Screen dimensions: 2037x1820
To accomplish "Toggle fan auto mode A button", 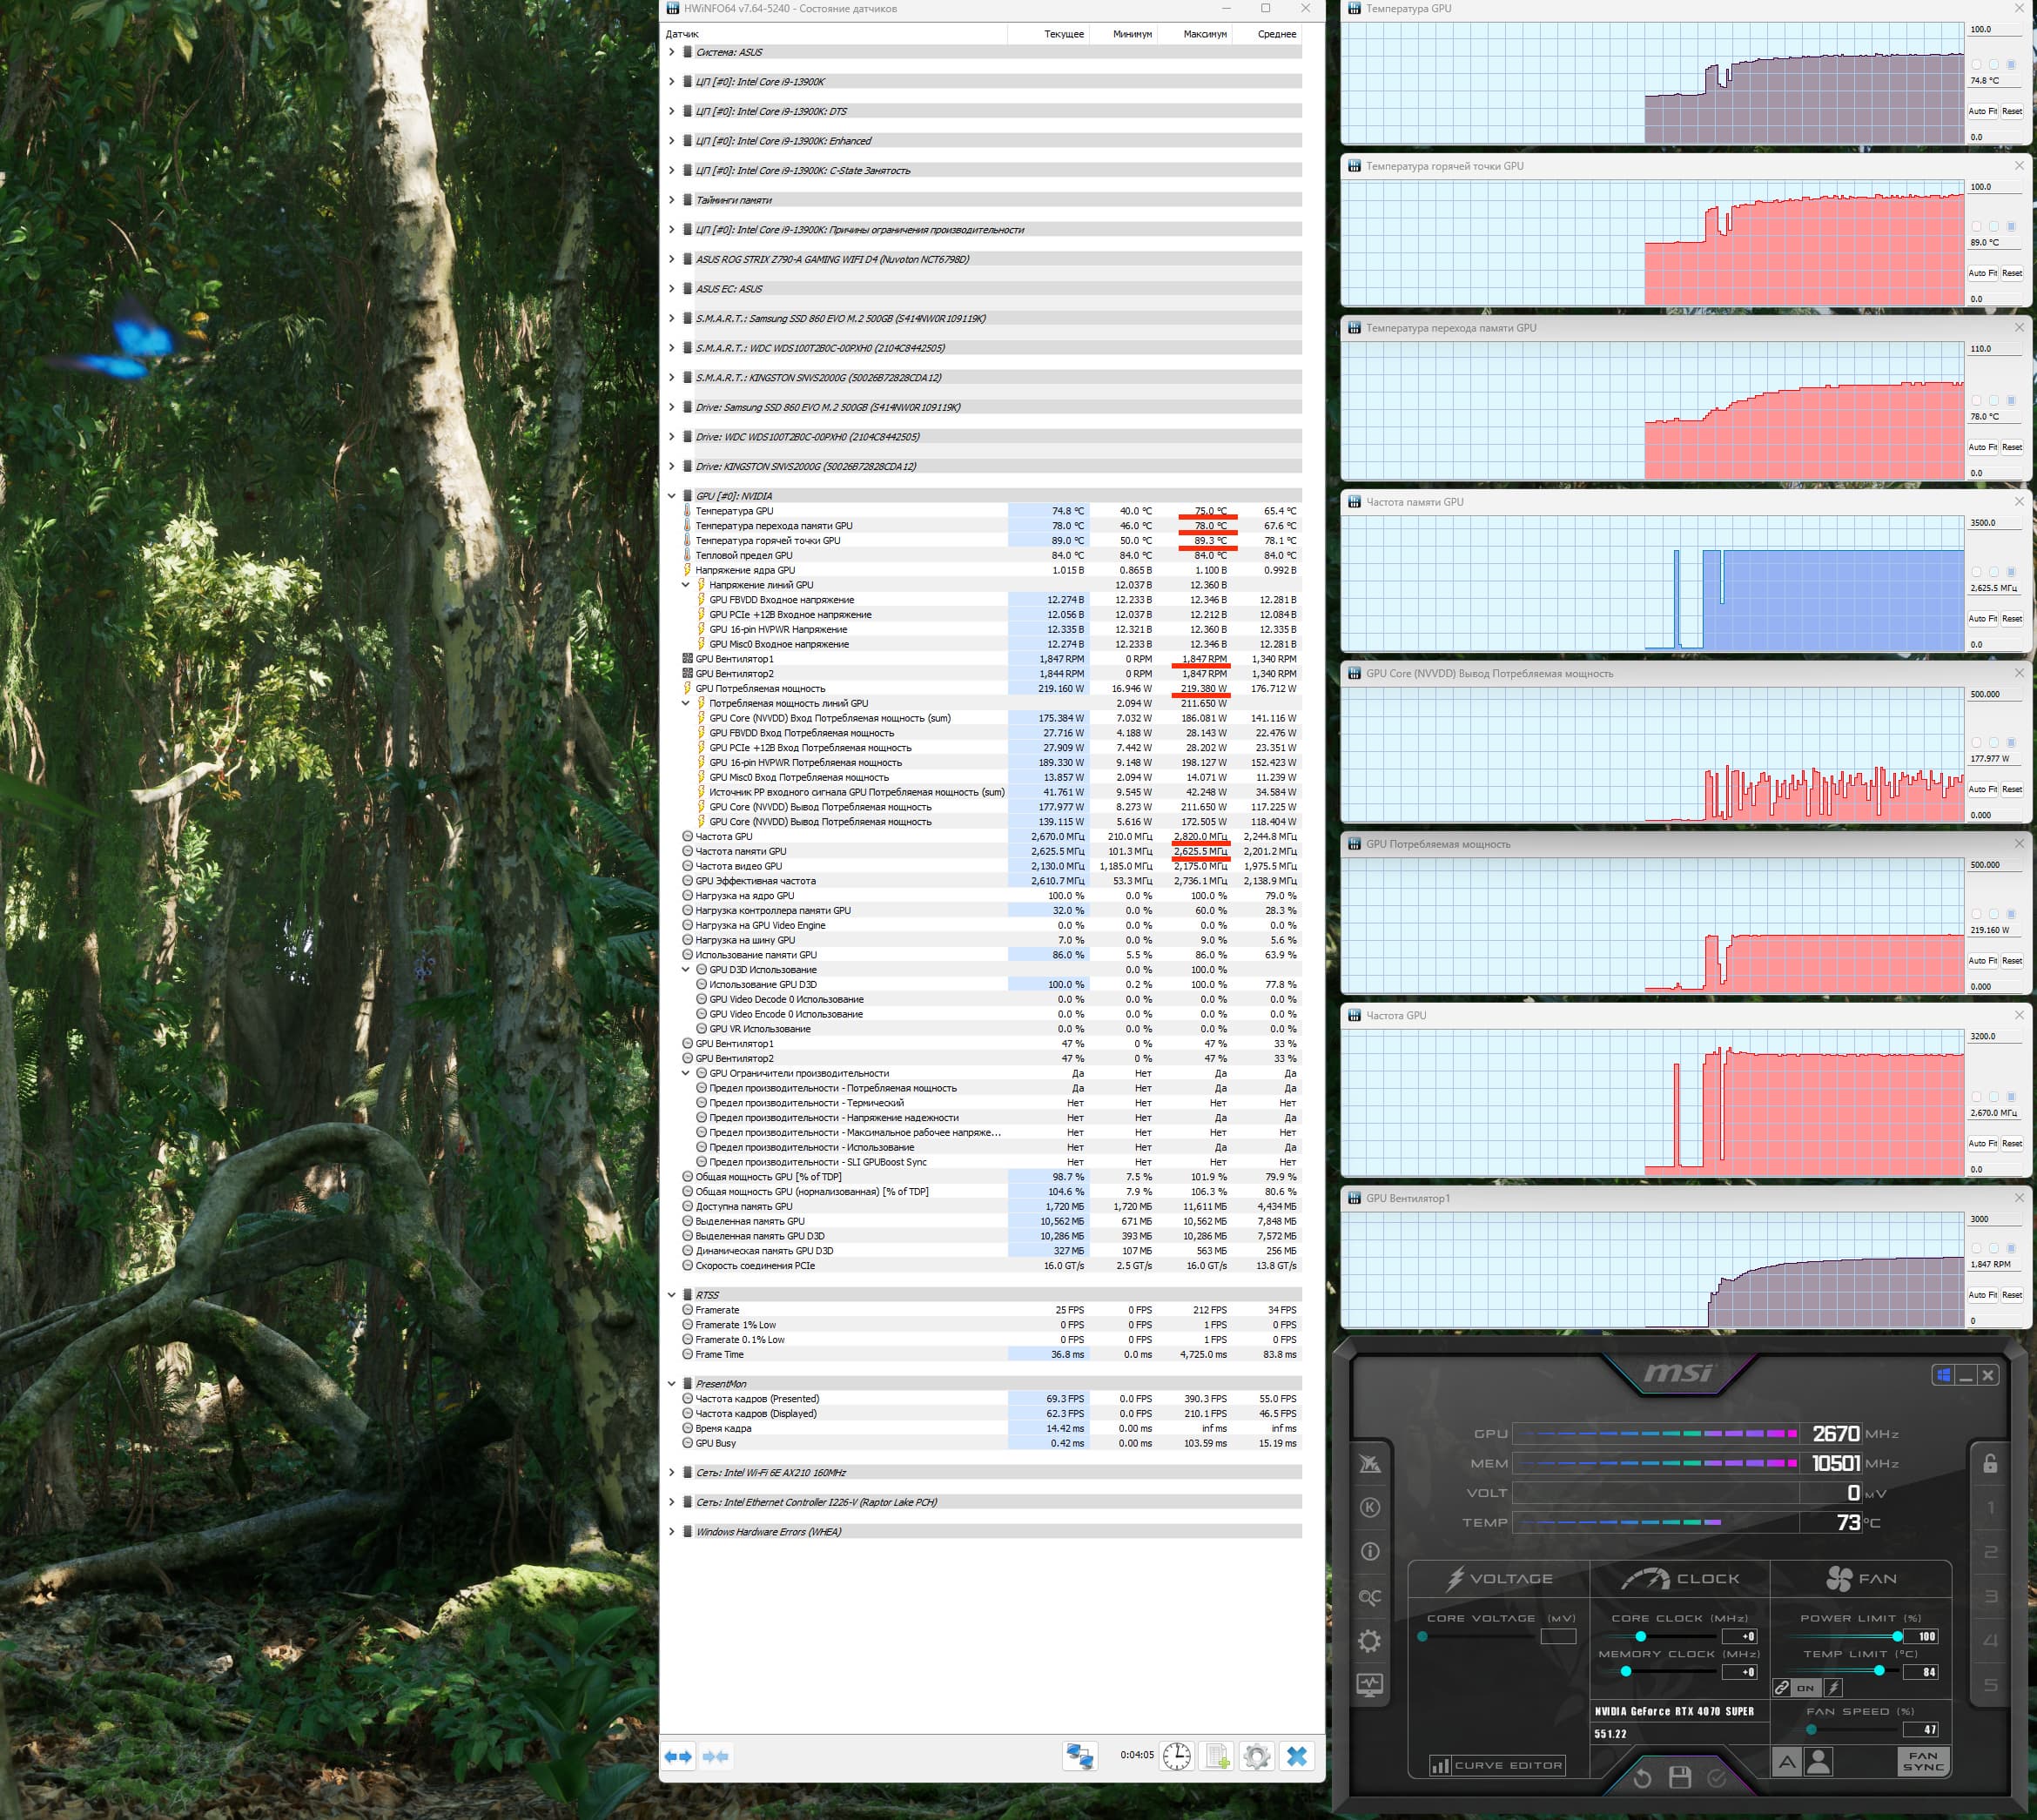I will pyautogui.click(x=1786, y=1761).
